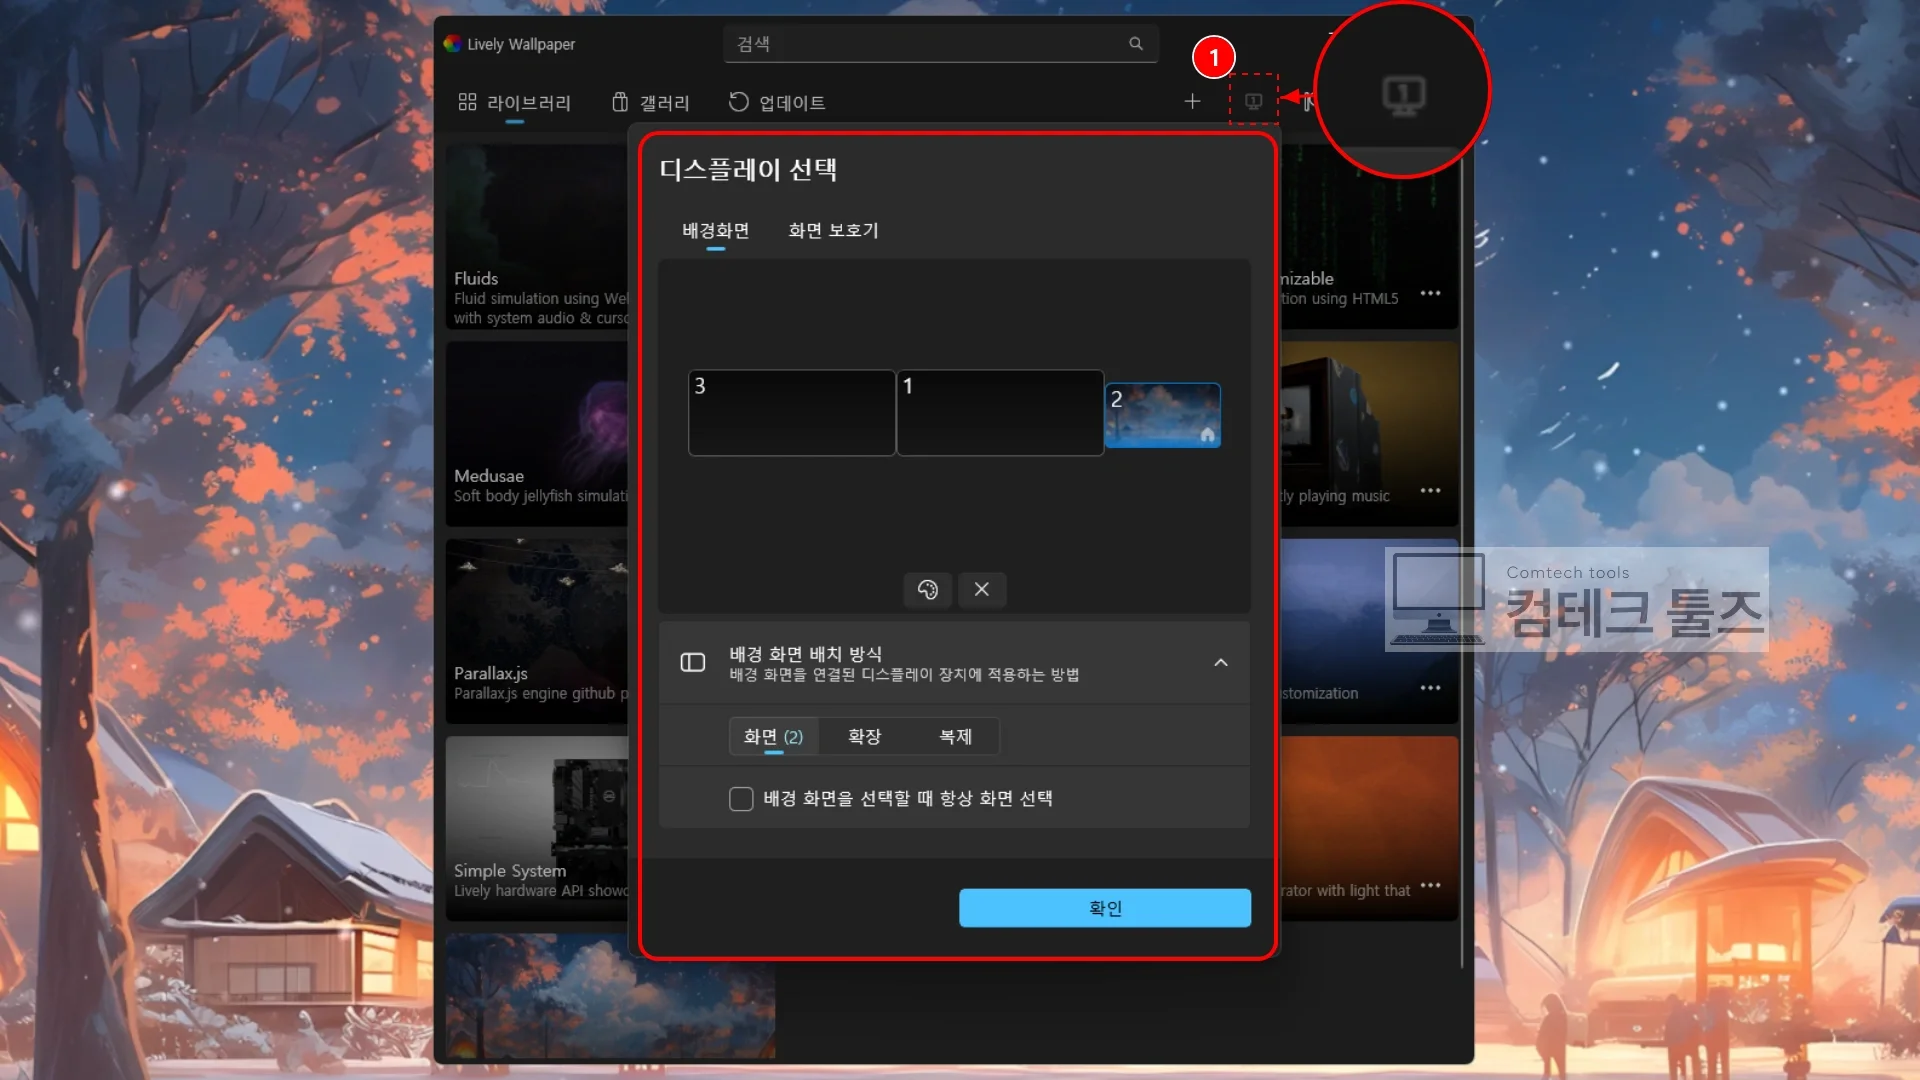1920x1080 pixels.
Task: Click the customize wallpaper palette icon
Action: tap(927, 589)
